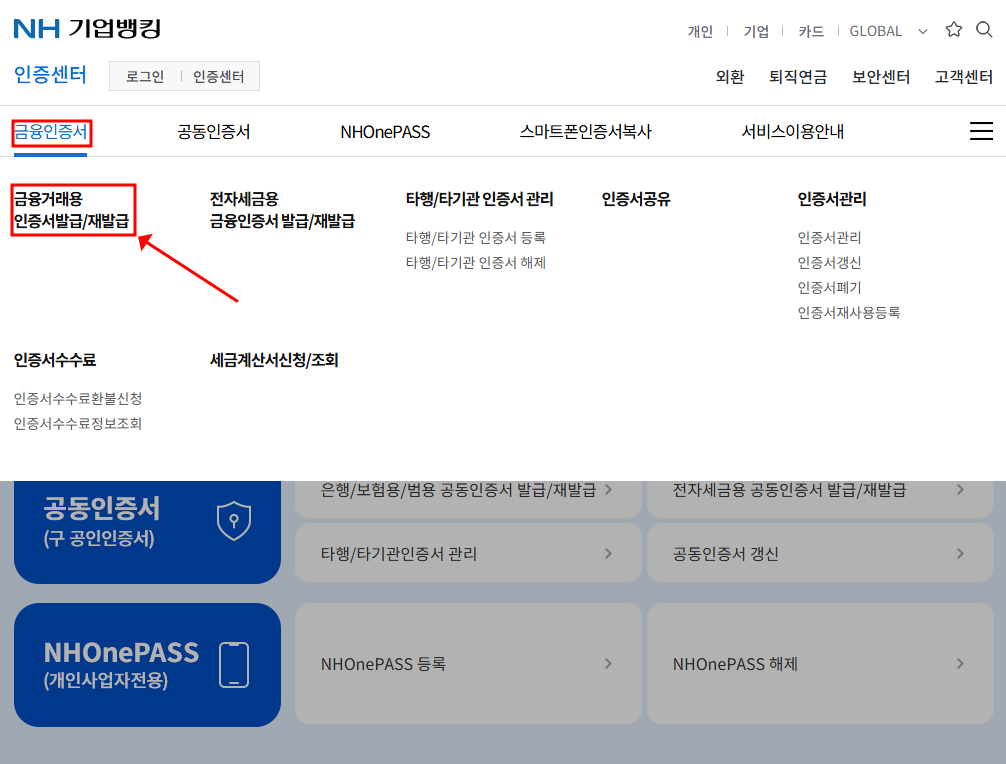Open the 인증서관리 sub-item link

pos(829,237)
